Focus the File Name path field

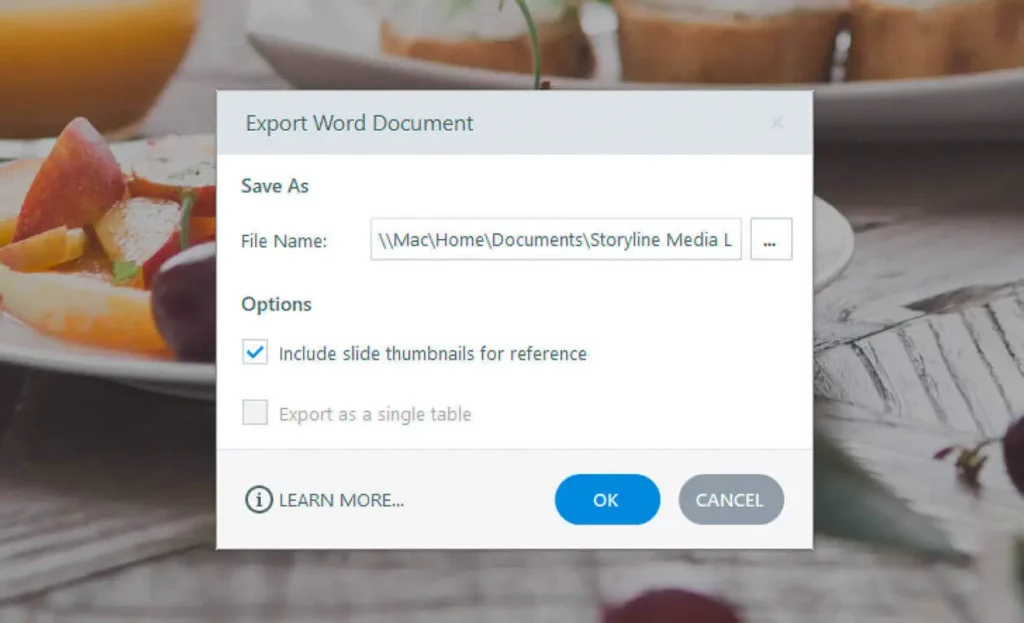[555, 240]
